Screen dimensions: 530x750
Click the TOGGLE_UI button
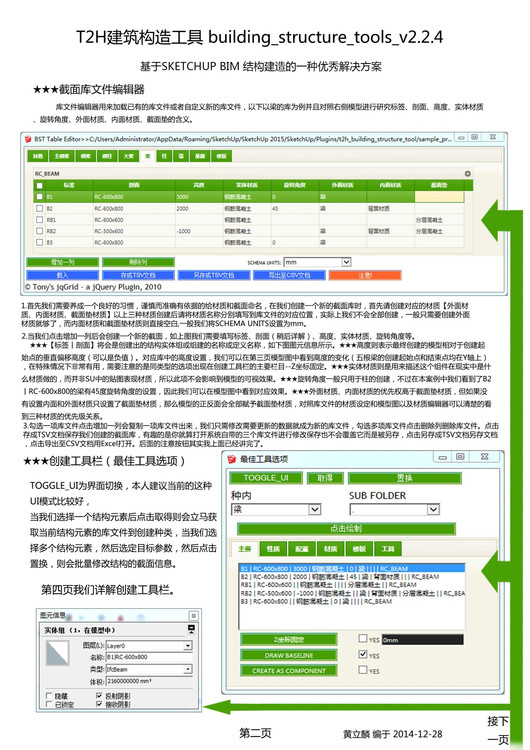266,478
